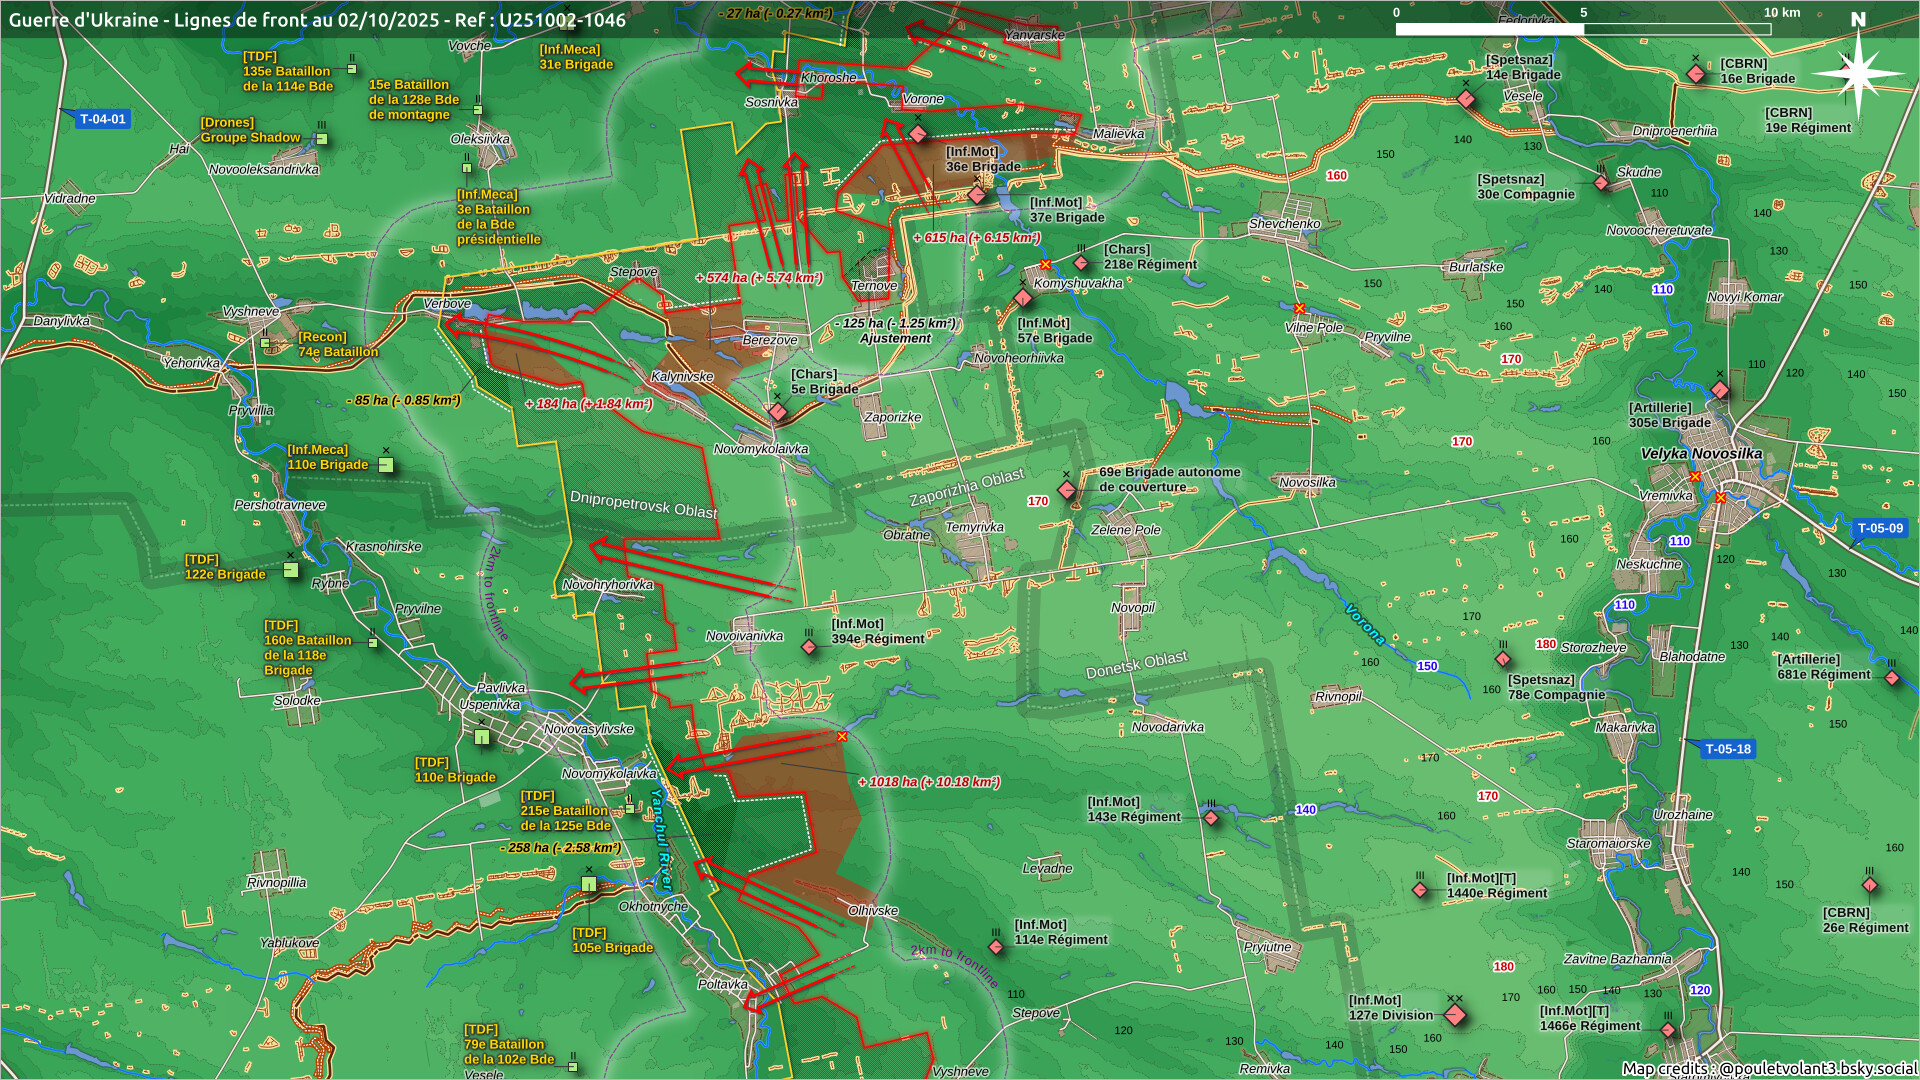Click the +574 ha territory change label
The height and width of the screenshot is (1080, 1920).
point(759,278)
